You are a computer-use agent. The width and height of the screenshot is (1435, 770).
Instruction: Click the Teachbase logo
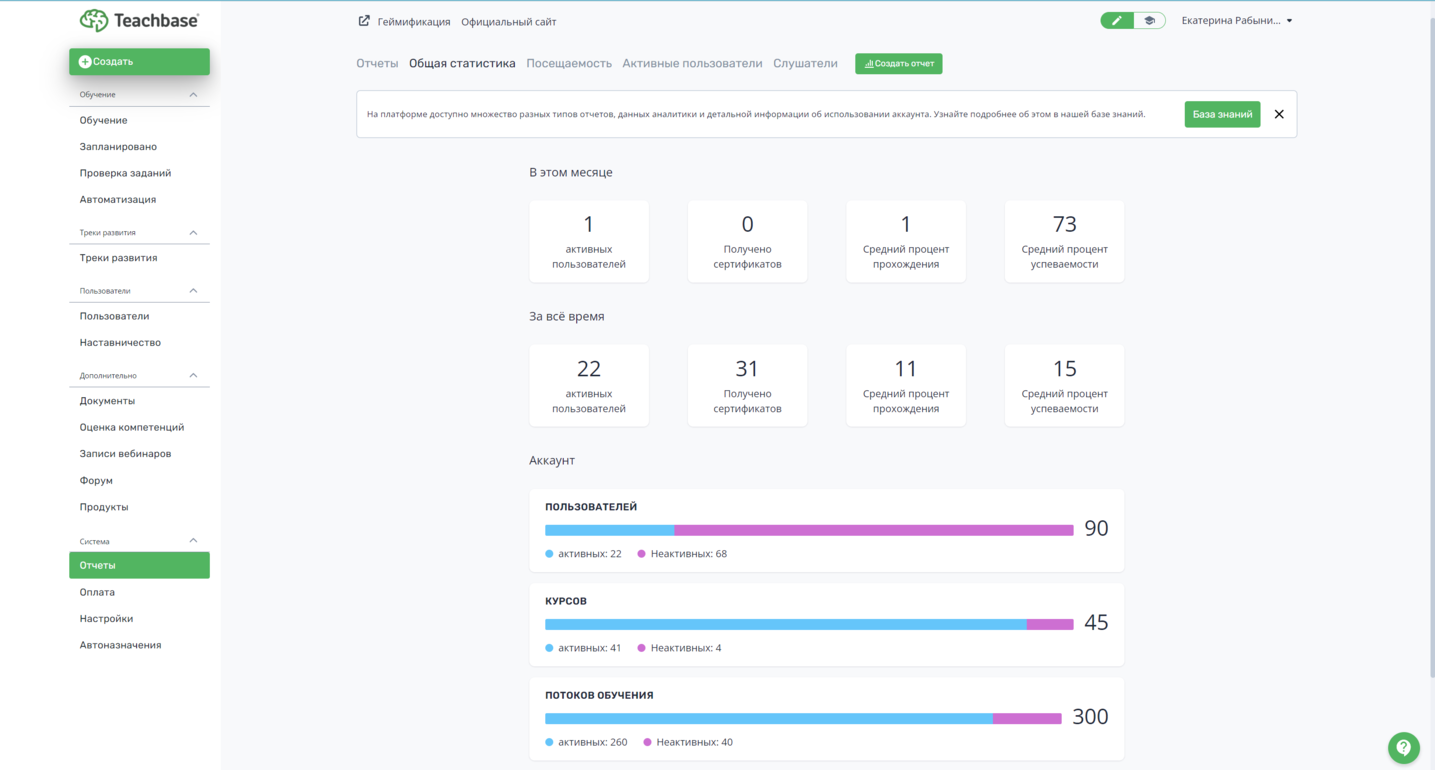pos(139,20)
